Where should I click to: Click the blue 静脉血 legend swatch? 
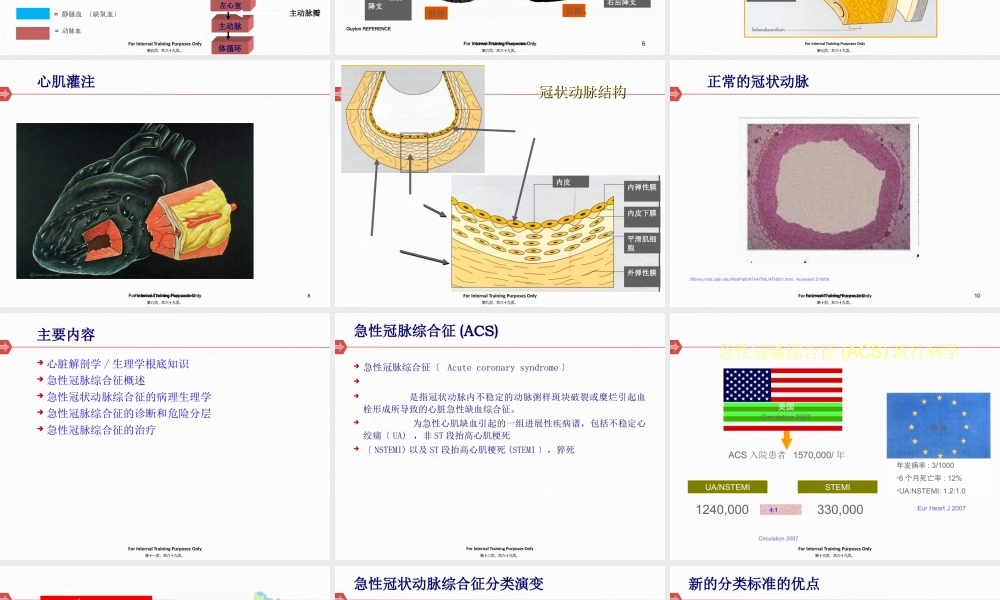click(33, 13)
